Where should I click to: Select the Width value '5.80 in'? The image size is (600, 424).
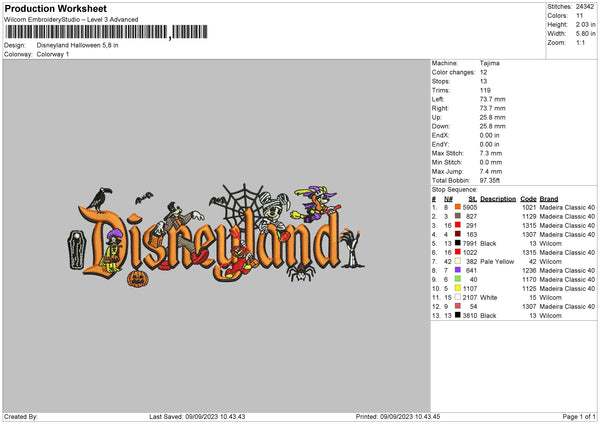pos(585,34)
